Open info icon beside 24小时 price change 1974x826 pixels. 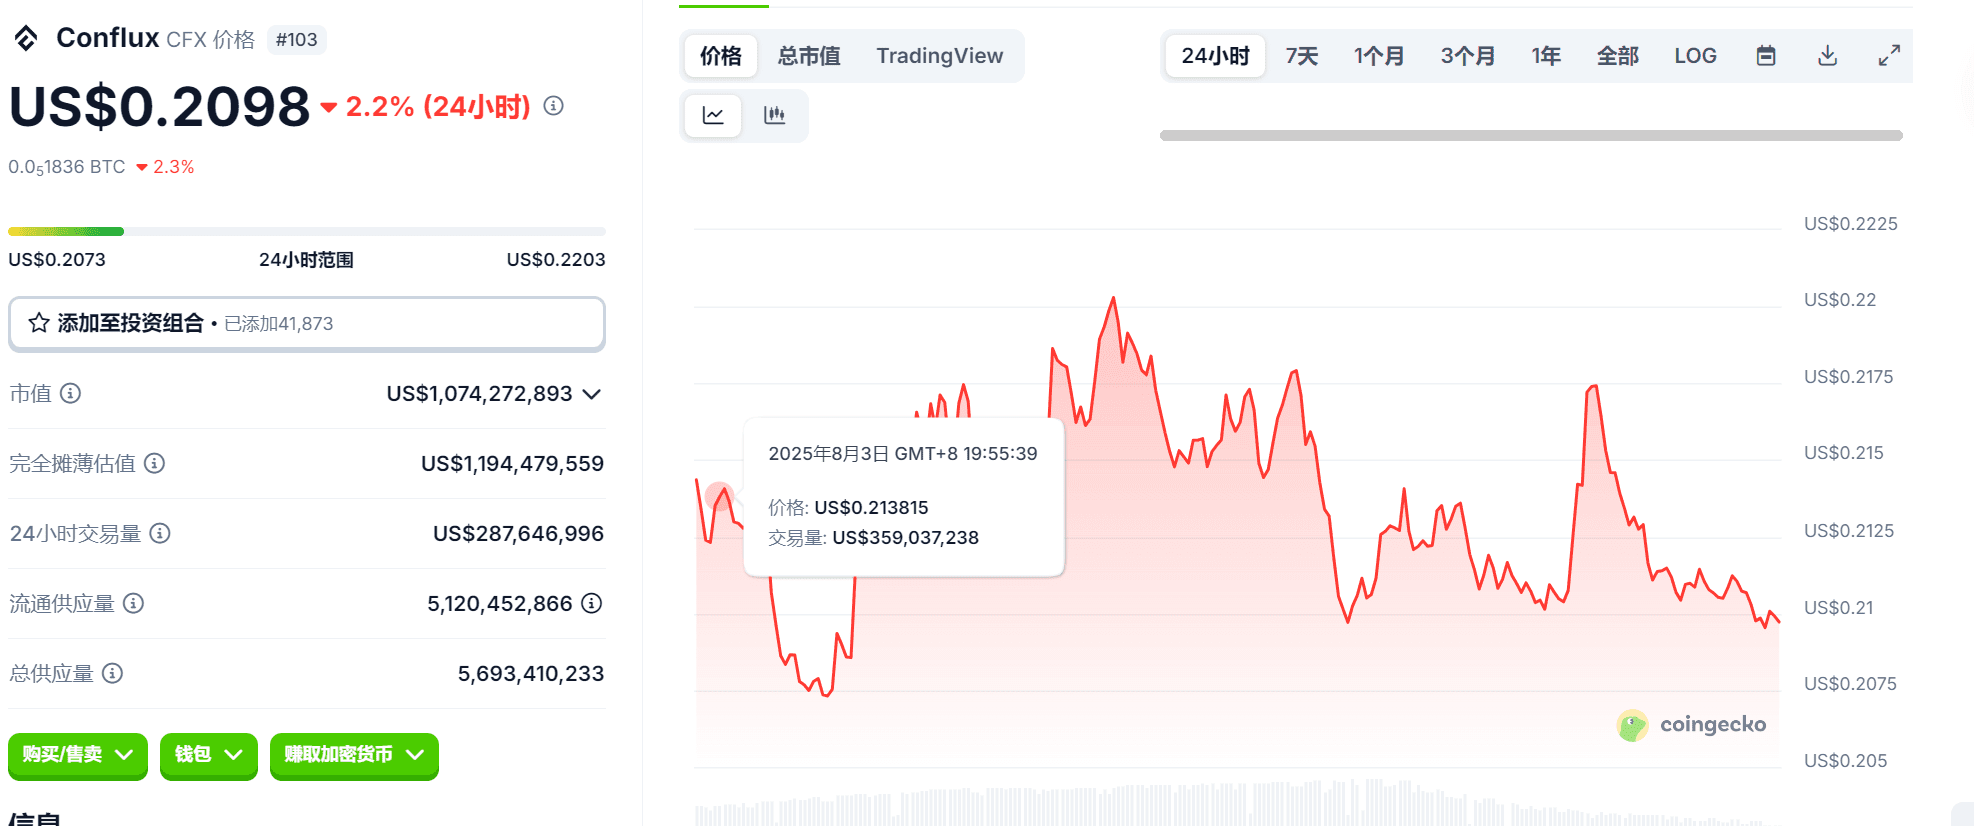click(x=553, y=106)
